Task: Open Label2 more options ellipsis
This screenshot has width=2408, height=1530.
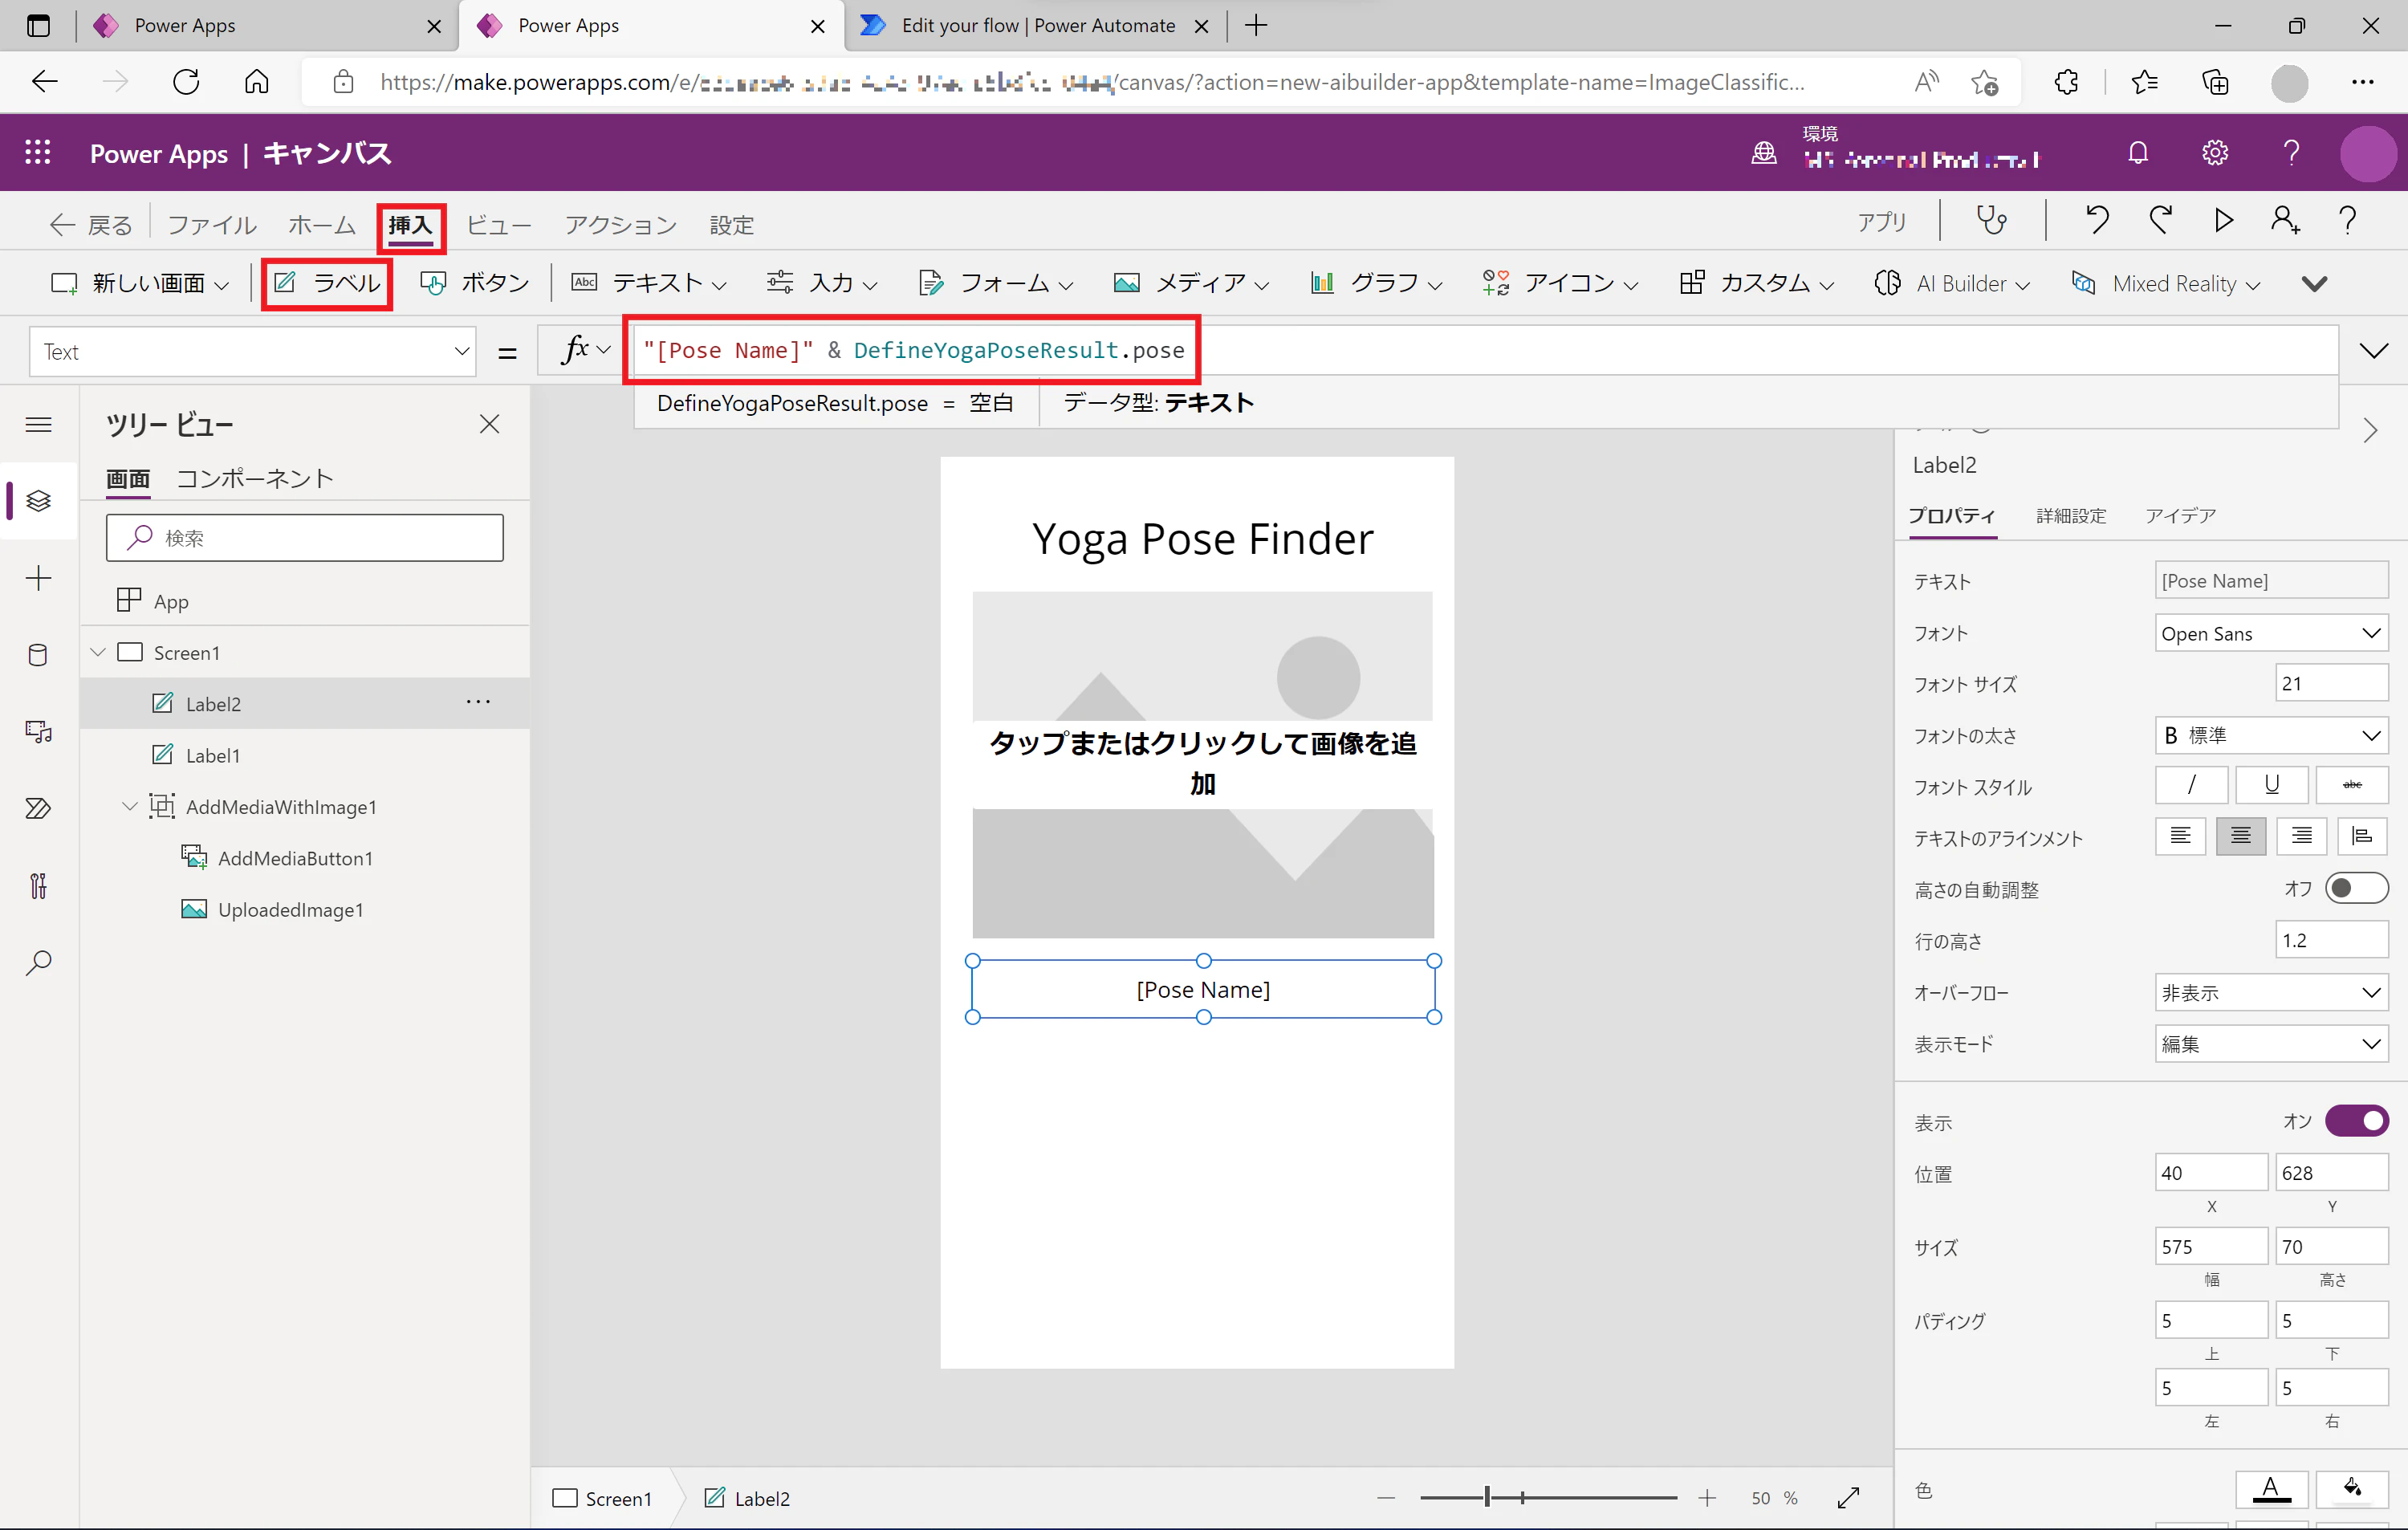Action: 478,702
